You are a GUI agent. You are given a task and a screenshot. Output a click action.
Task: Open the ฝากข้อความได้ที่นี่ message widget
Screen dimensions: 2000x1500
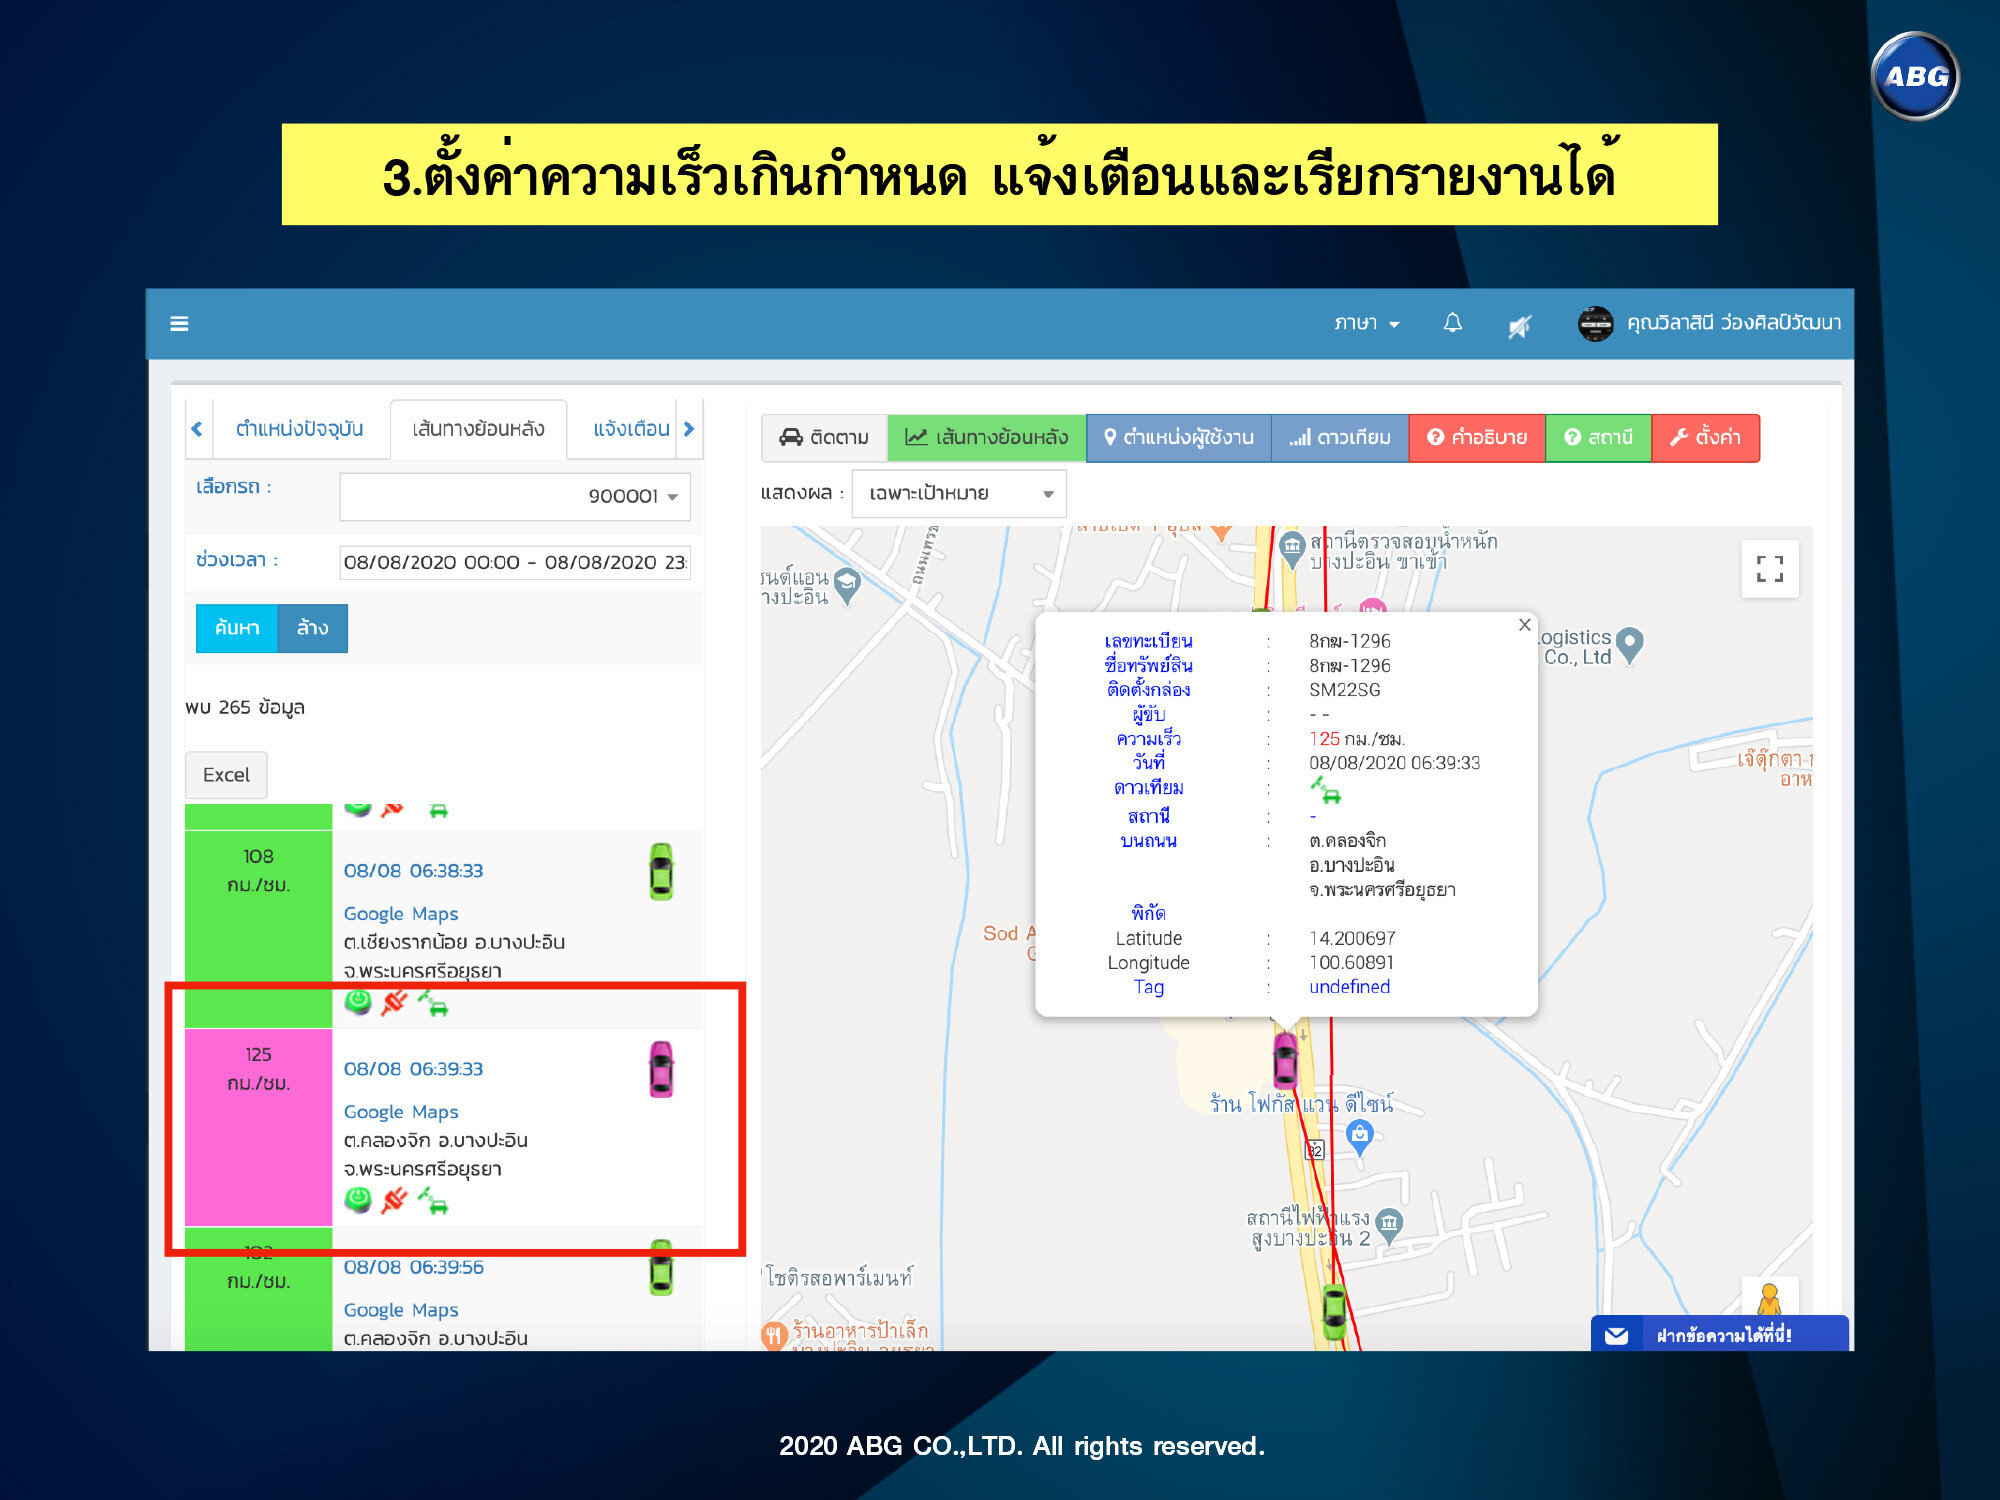point(1720,1334)
